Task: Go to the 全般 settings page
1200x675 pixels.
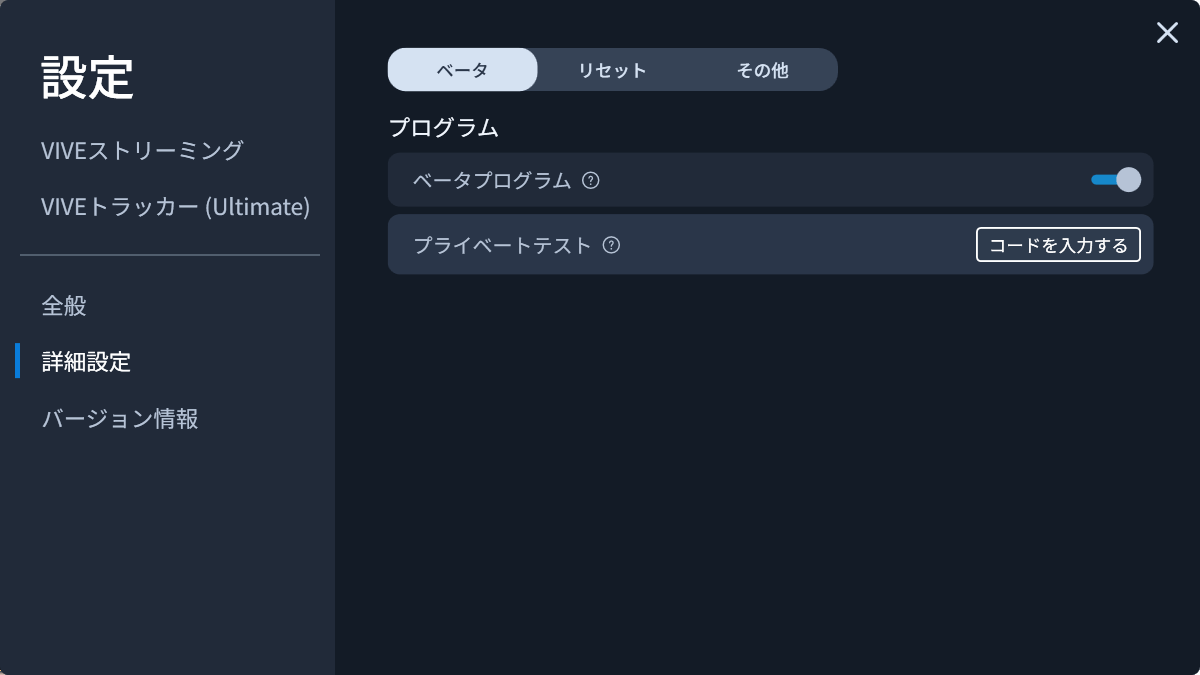Action: [x=64, y=306]
